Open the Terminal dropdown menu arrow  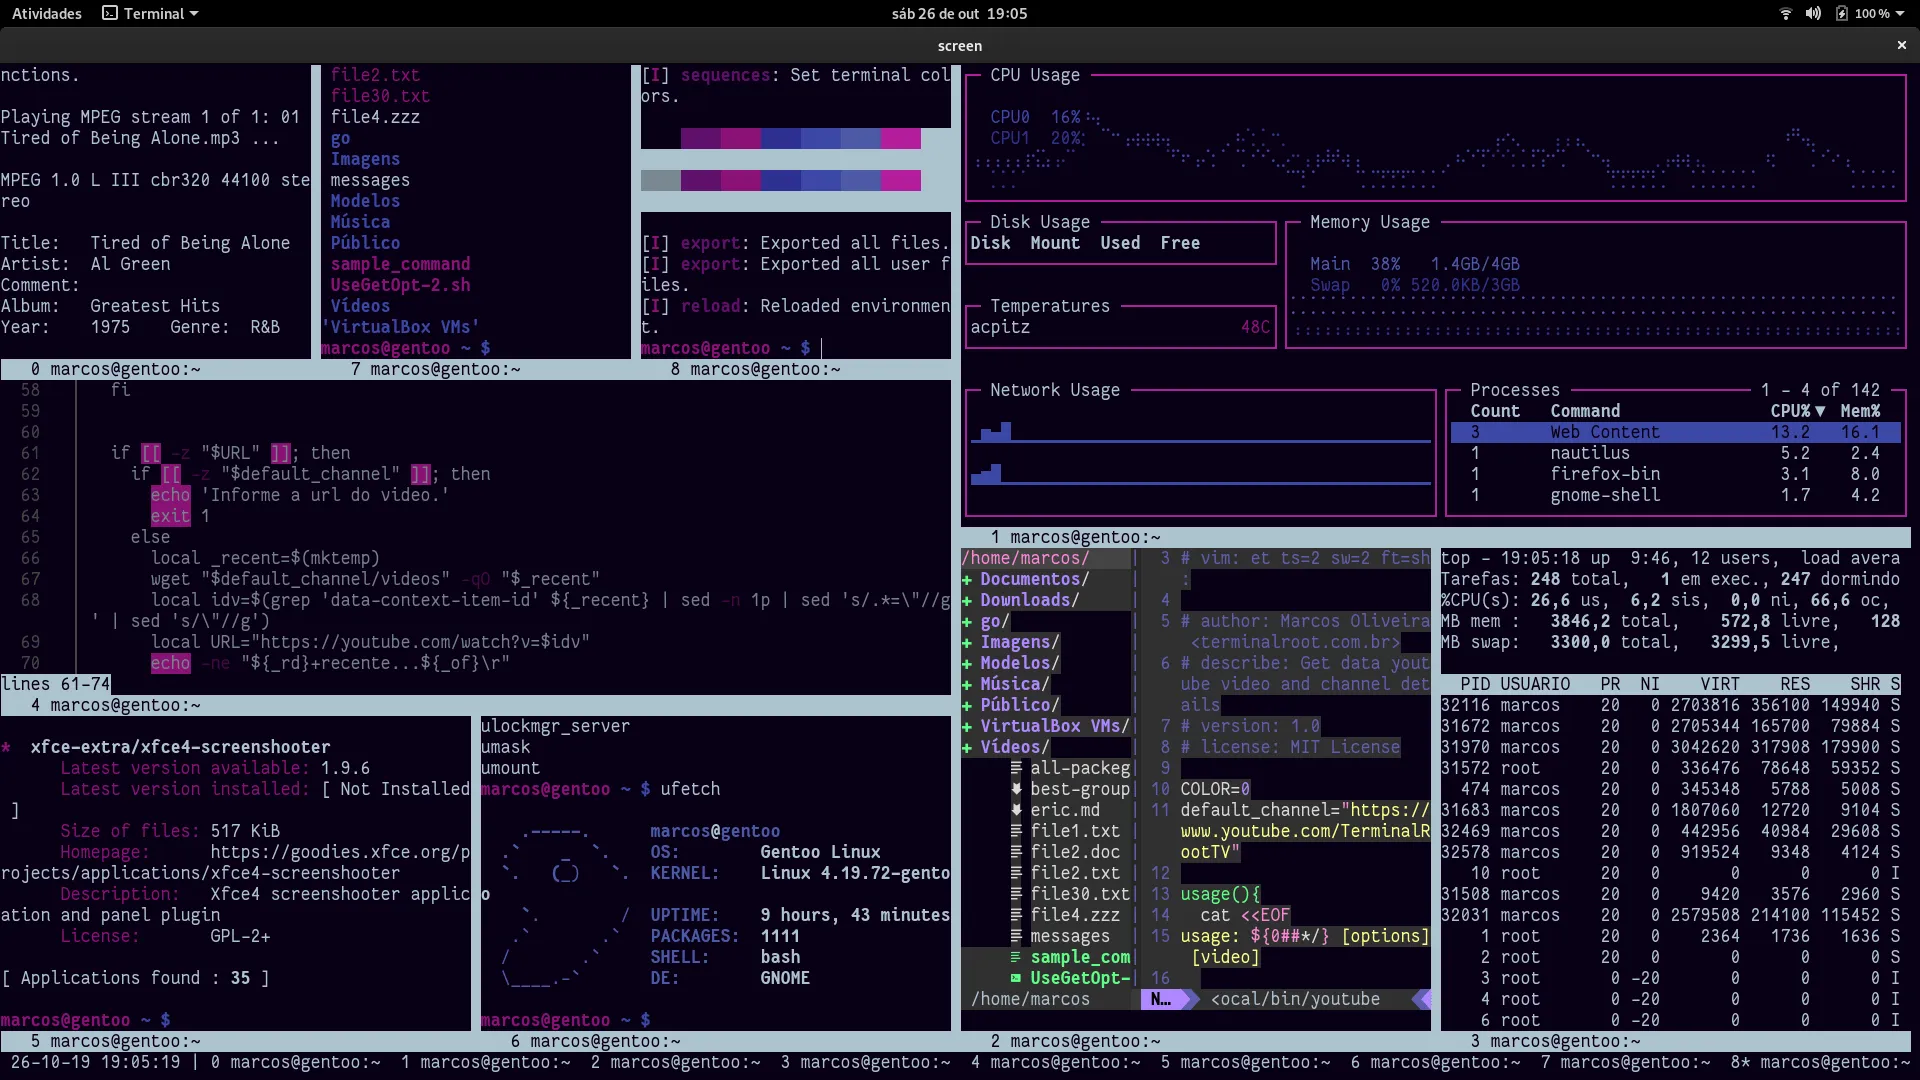coord(194,14)
